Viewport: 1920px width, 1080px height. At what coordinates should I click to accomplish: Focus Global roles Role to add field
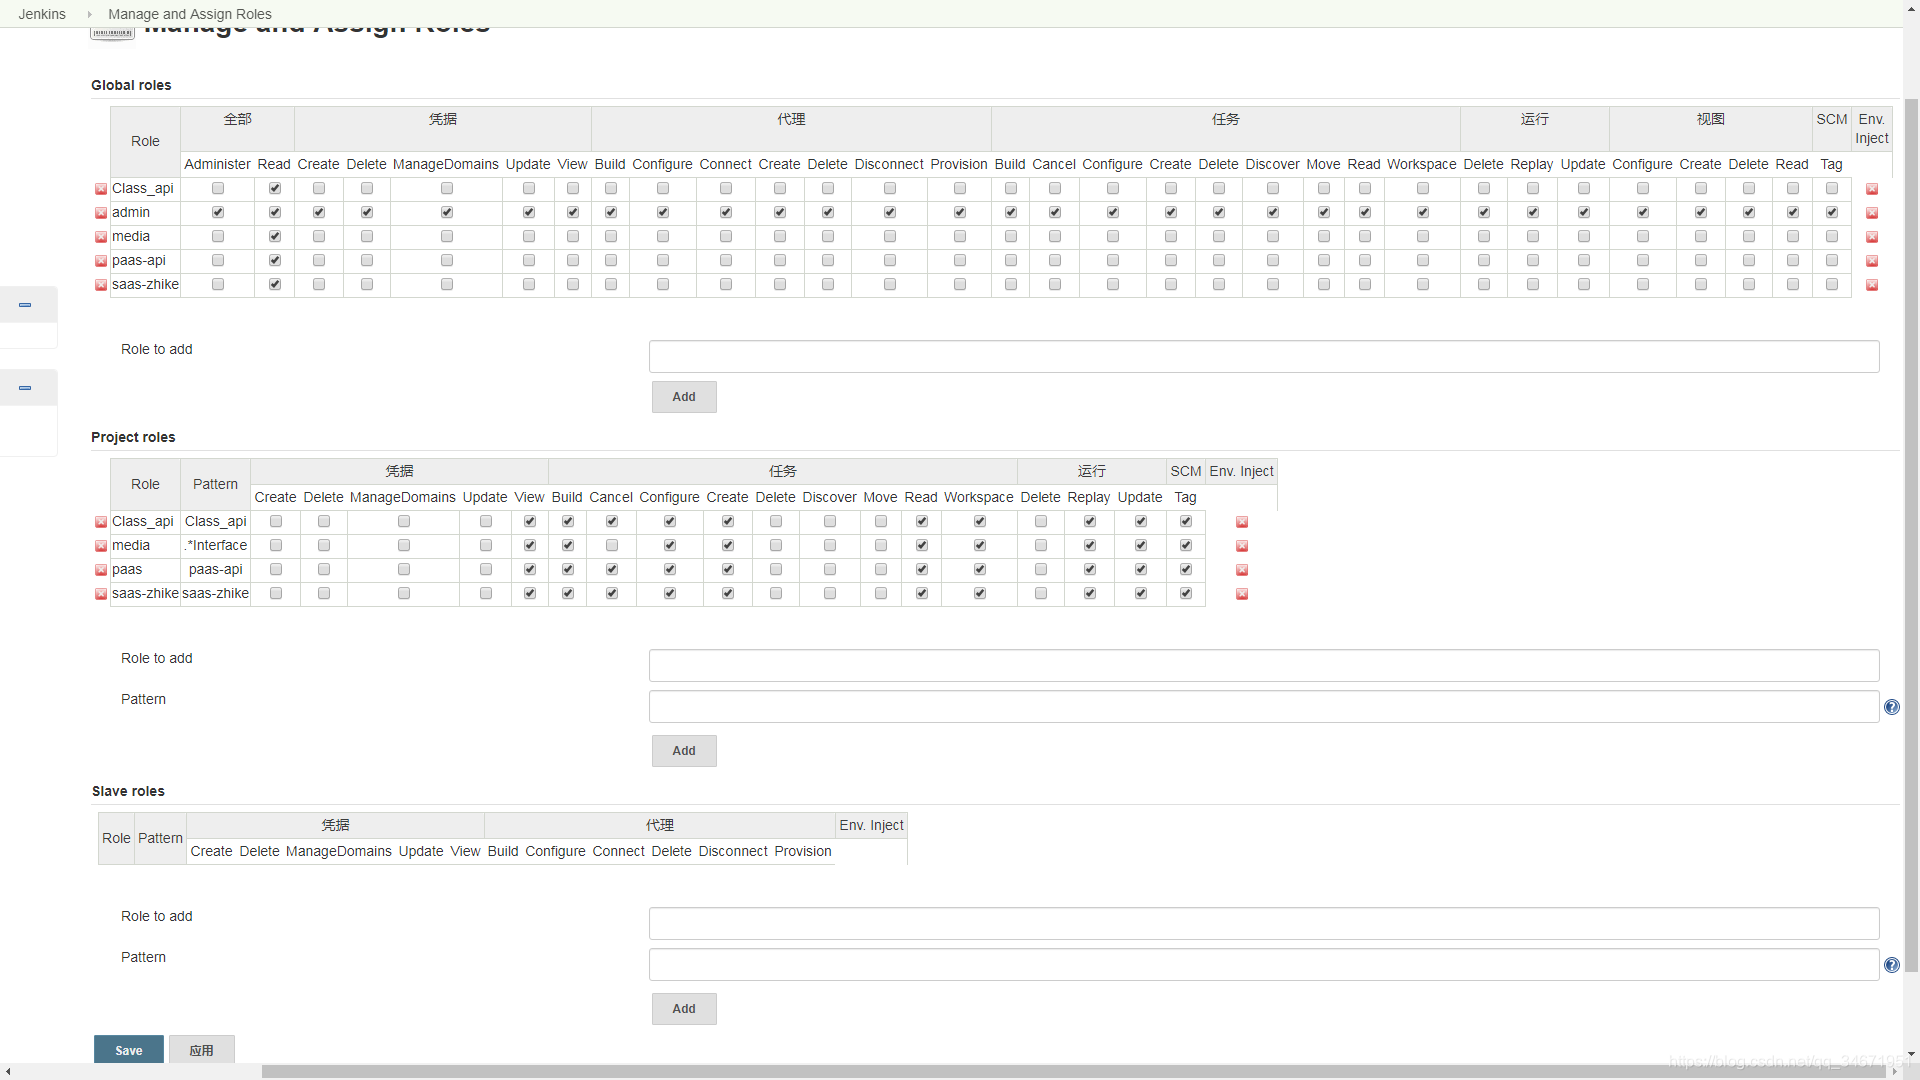coord(1264,357)
